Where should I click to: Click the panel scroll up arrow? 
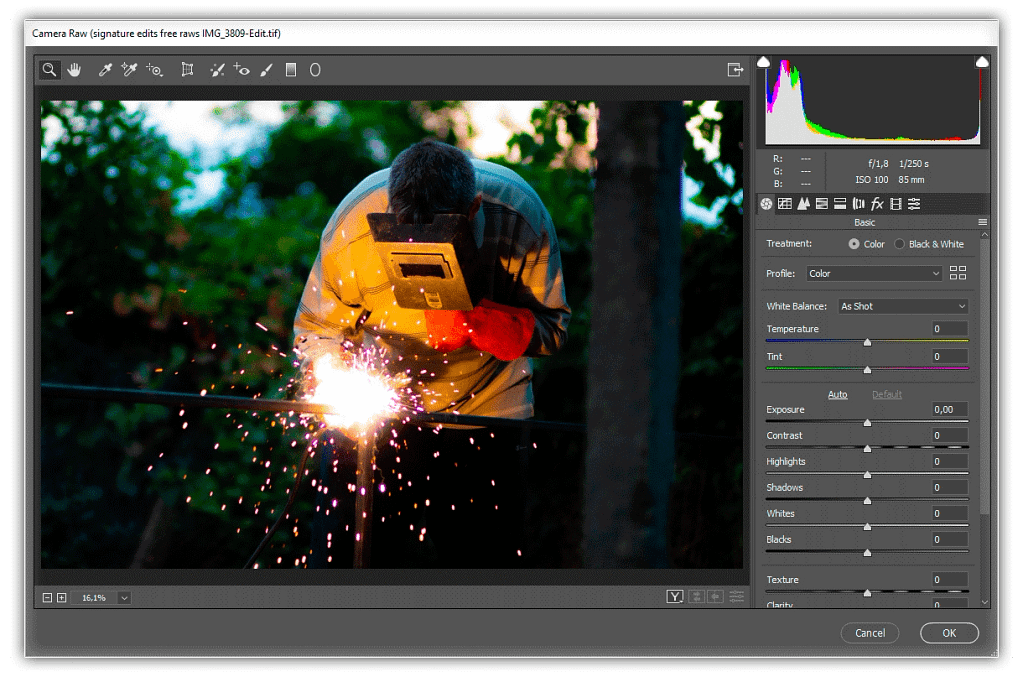click(985, 235)
